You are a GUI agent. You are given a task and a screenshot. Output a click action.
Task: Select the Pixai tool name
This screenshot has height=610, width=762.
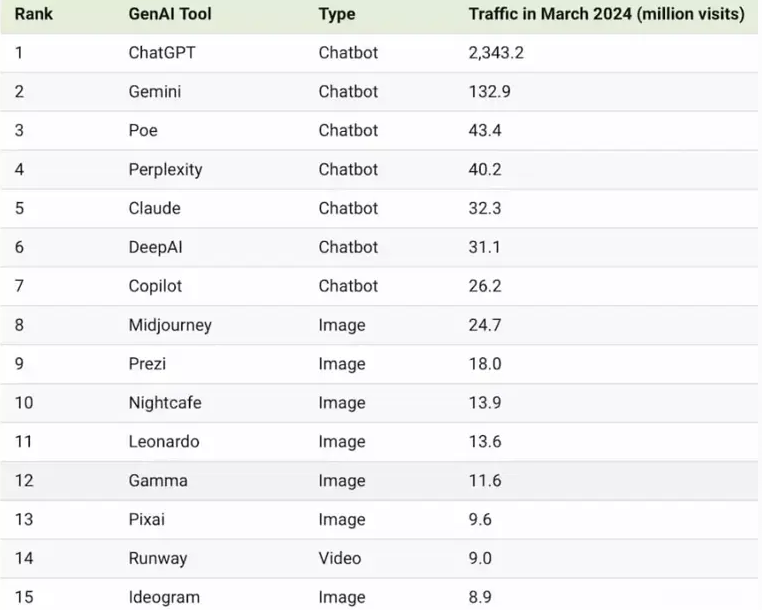(x=149, y=520)
